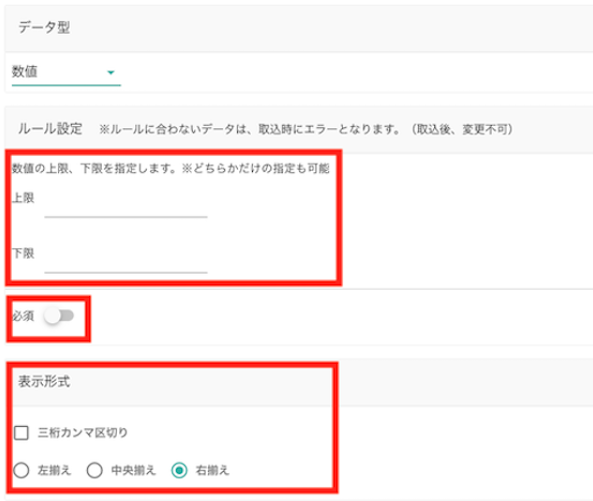593x501 pixels.
Task: Select the 中央揃え radio button
Action: pos(95,470)
